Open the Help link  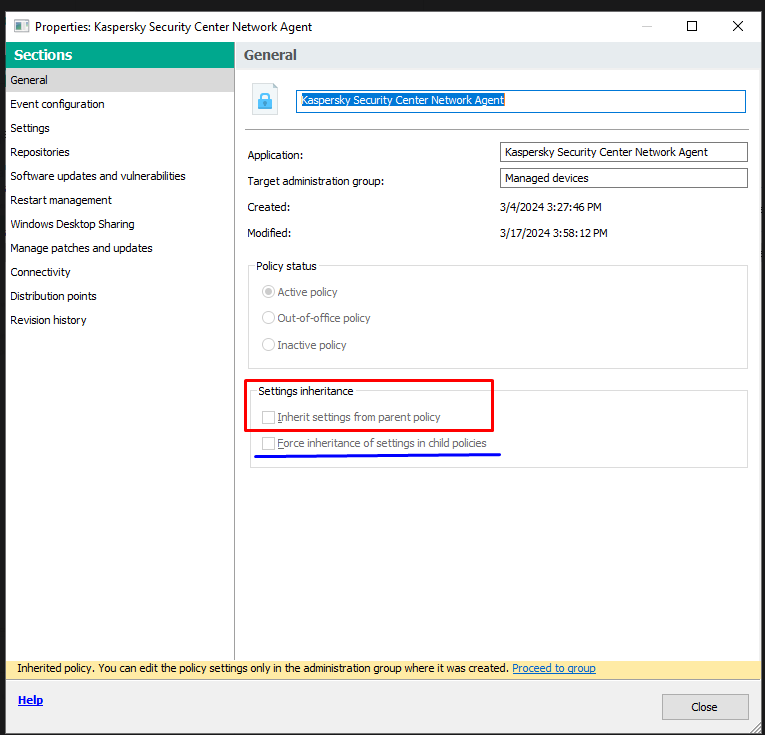tap(30, 700)
